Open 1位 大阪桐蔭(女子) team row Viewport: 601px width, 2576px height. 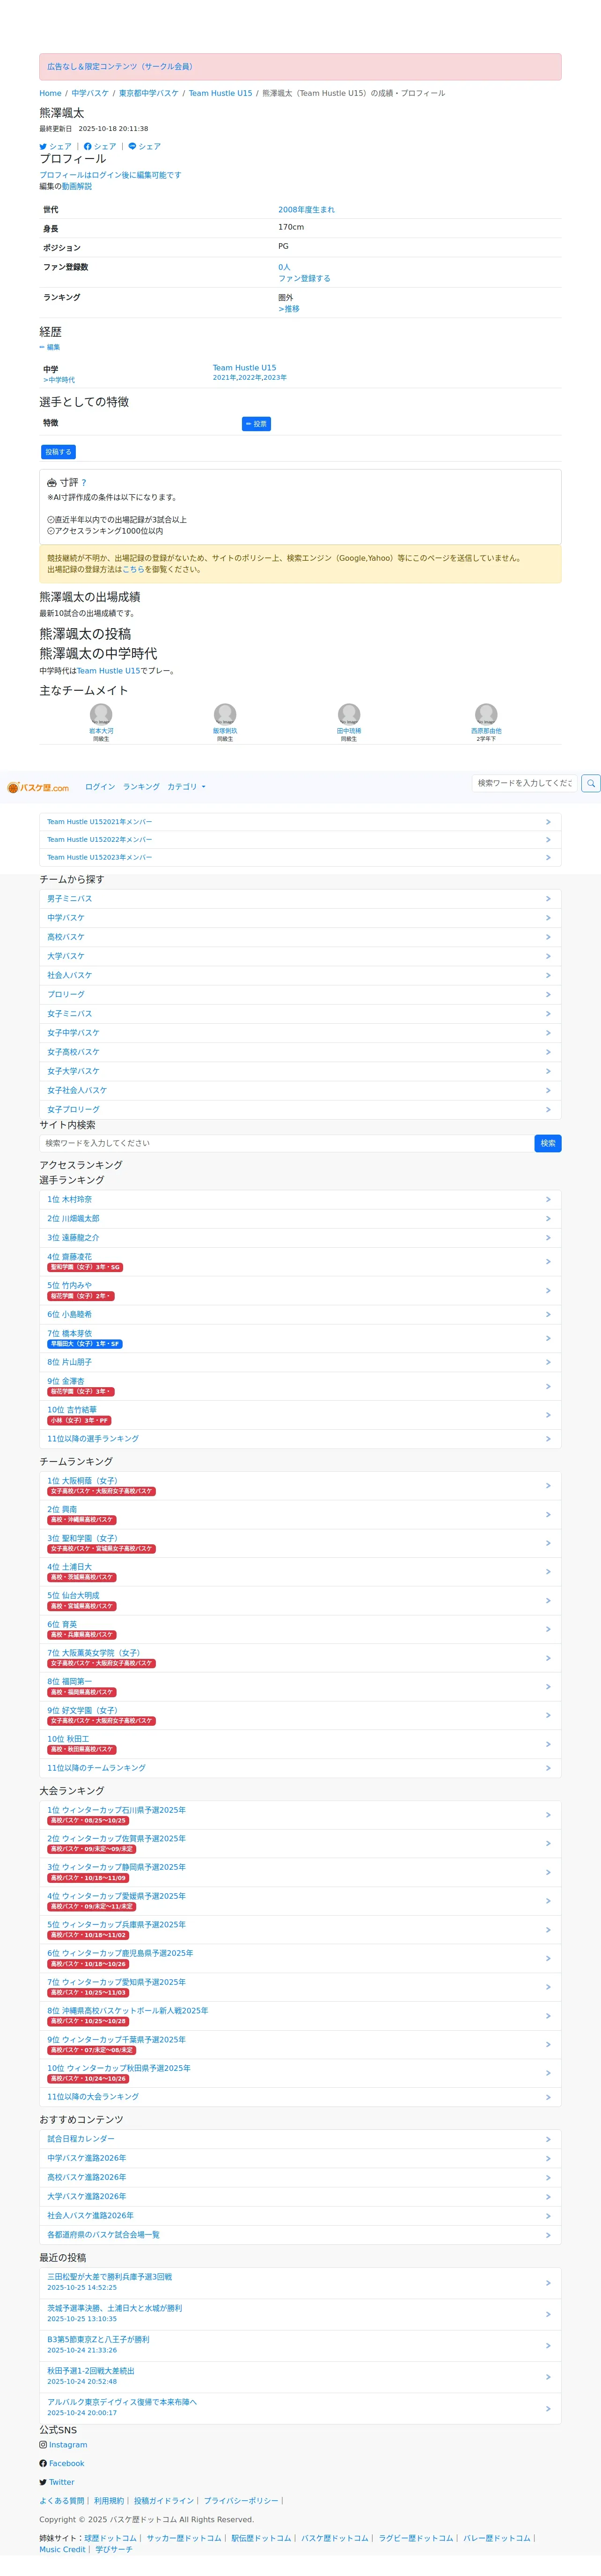tap(300, 1486)
